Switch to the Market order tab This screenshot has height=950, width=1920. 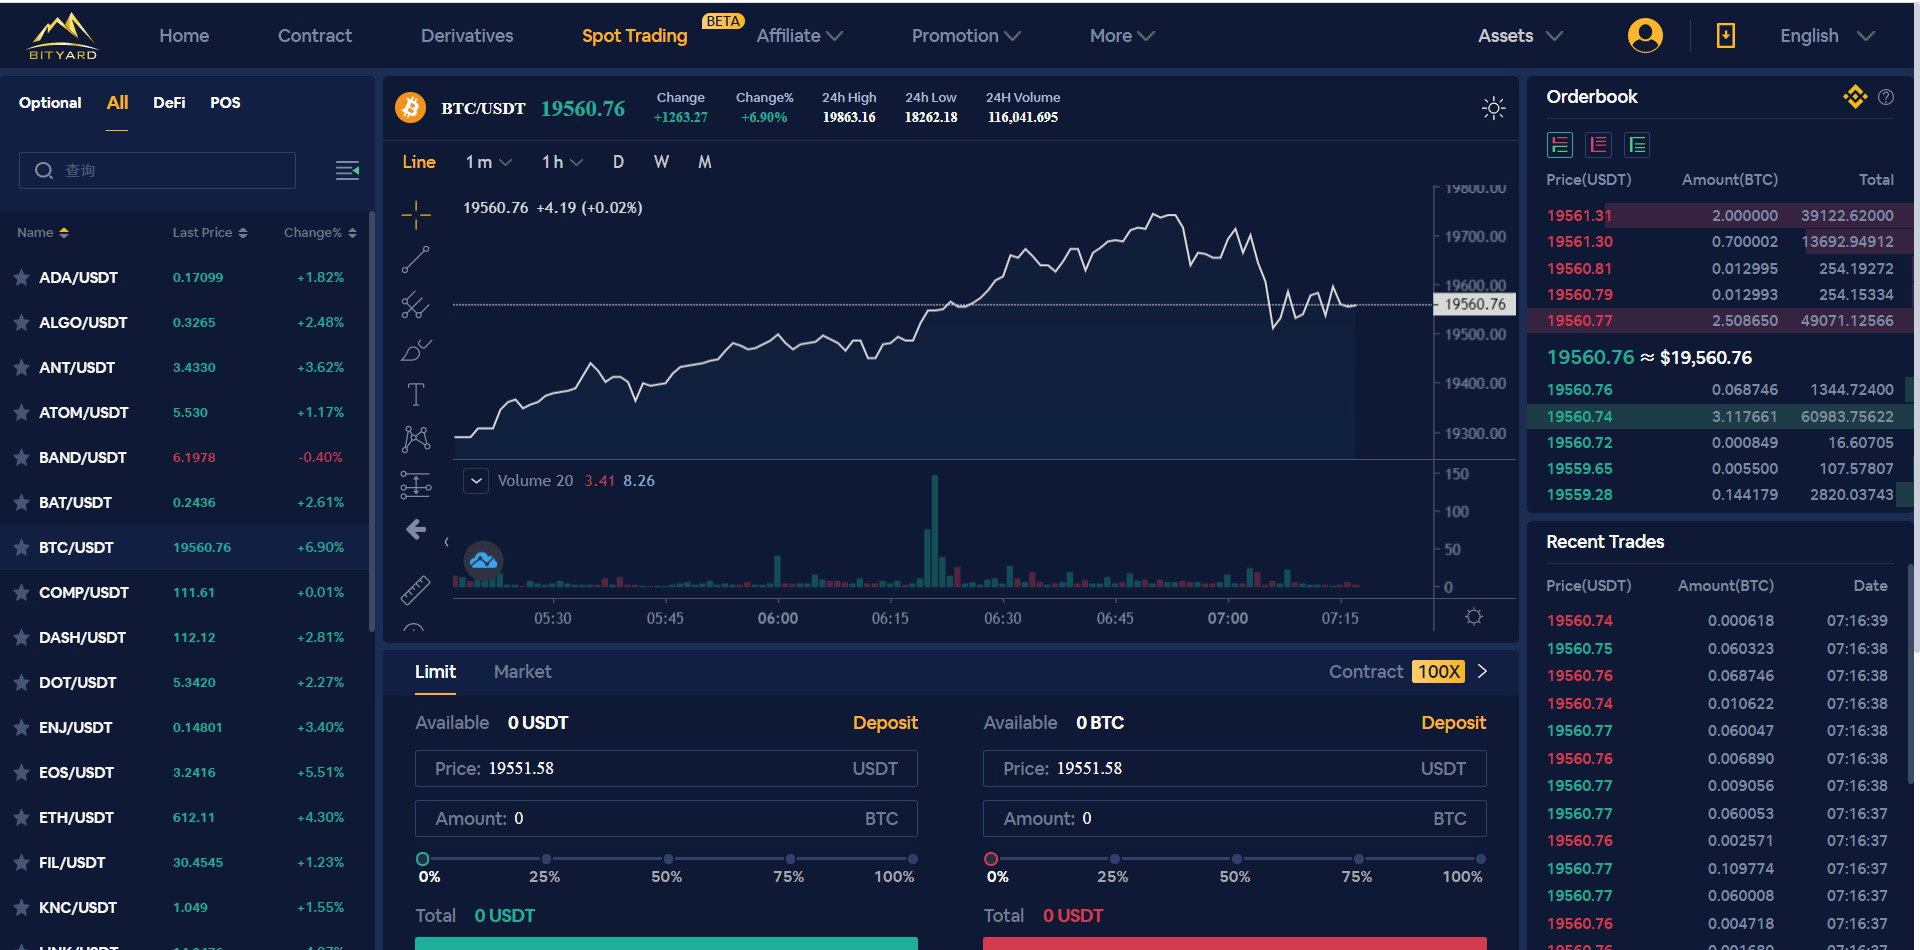[522, 672]
